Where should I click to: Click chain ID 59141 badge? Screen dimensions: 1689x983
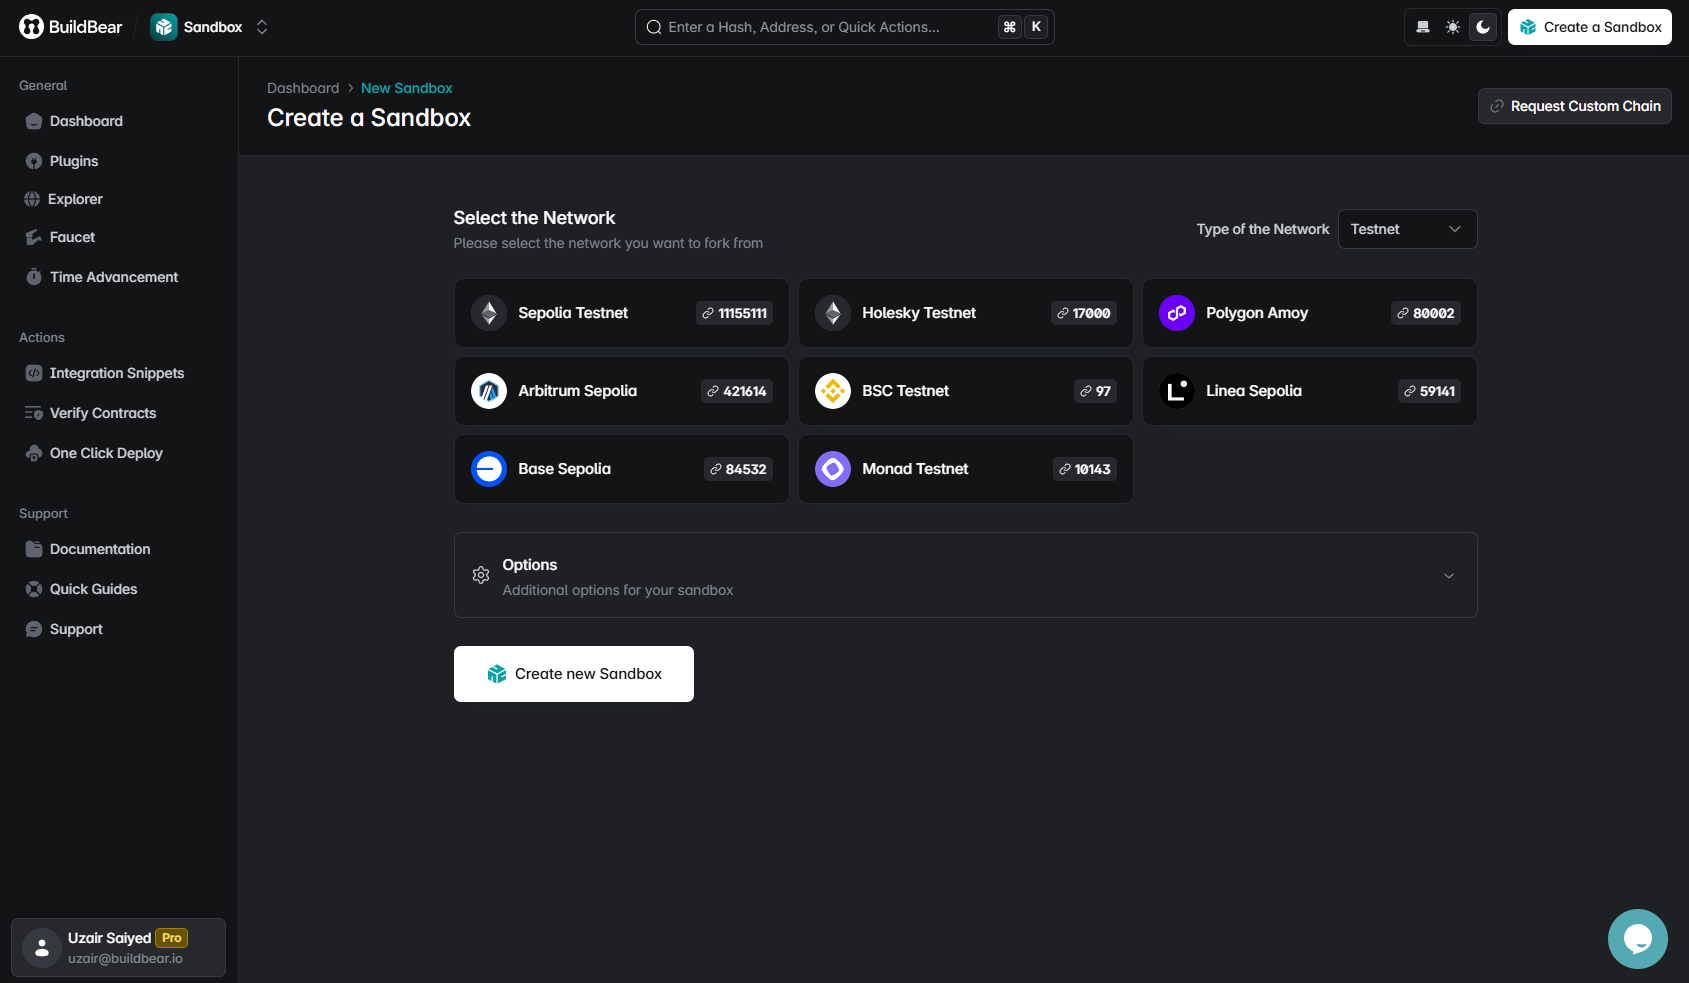click(1429, 391)
